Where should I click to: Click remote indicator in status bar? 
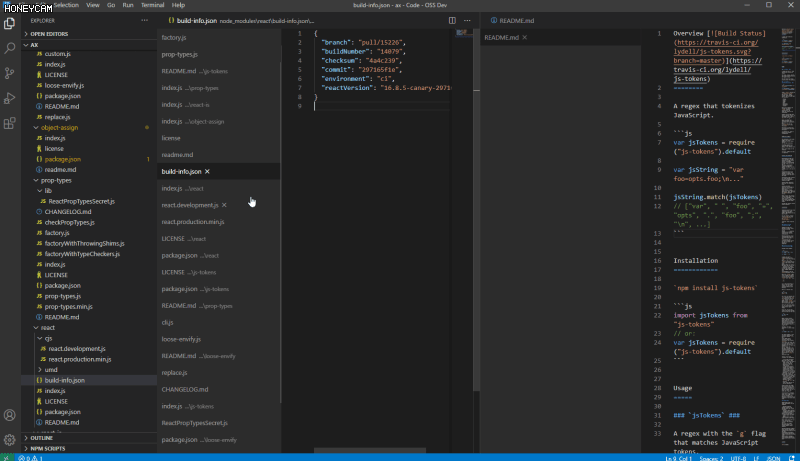(7, 457)
